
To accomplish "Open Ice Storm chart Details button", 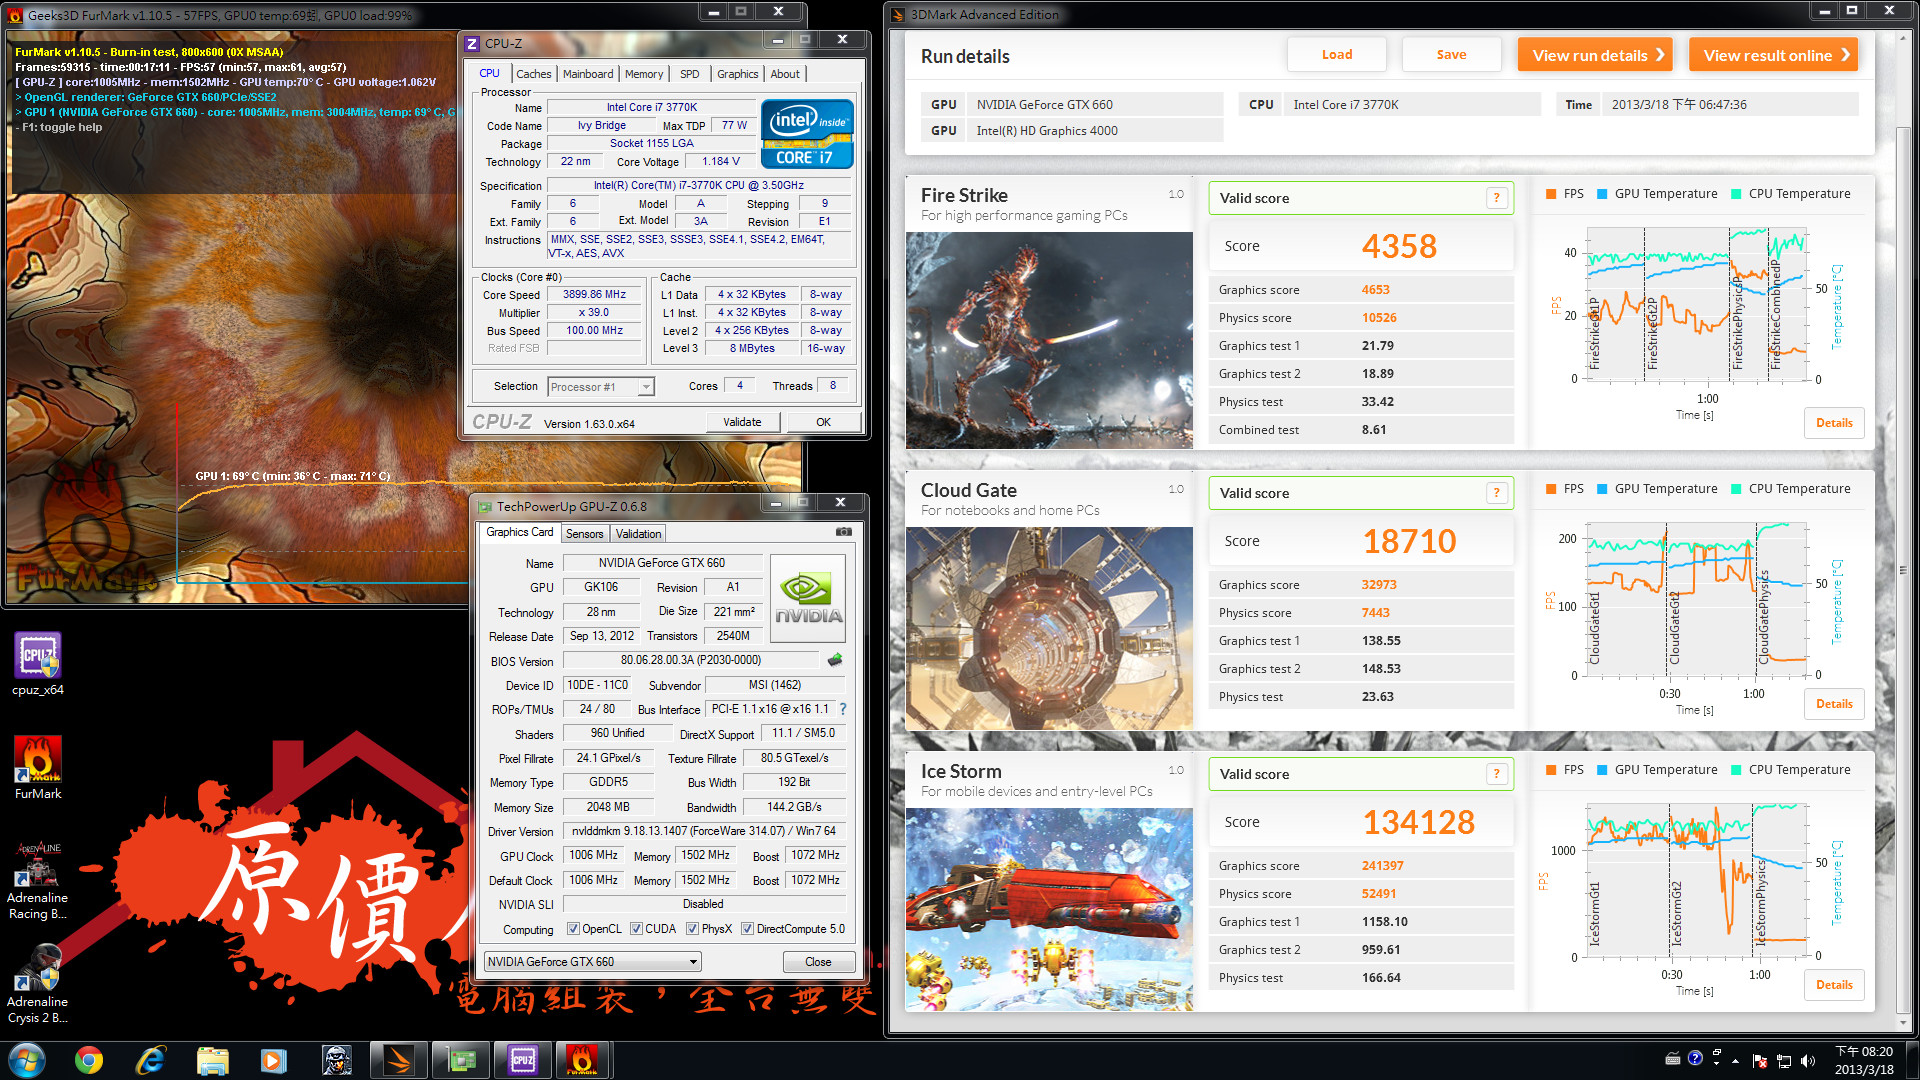I will (x=1834, y=985).
